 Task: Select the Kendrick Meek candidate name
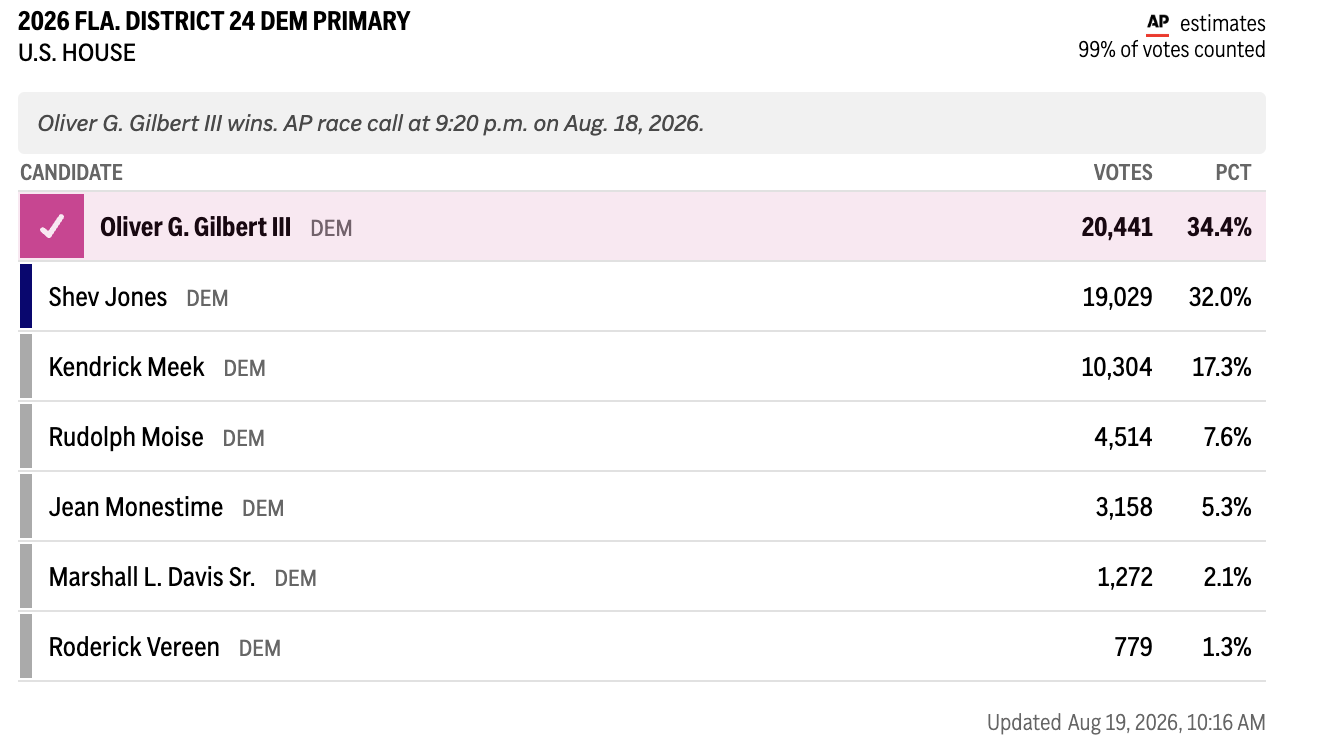point(126,367)
